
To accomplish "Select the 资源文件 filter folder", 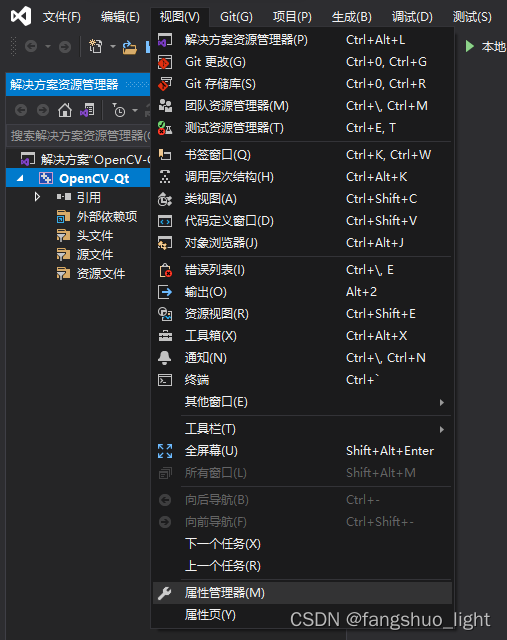I will point(101,273).
